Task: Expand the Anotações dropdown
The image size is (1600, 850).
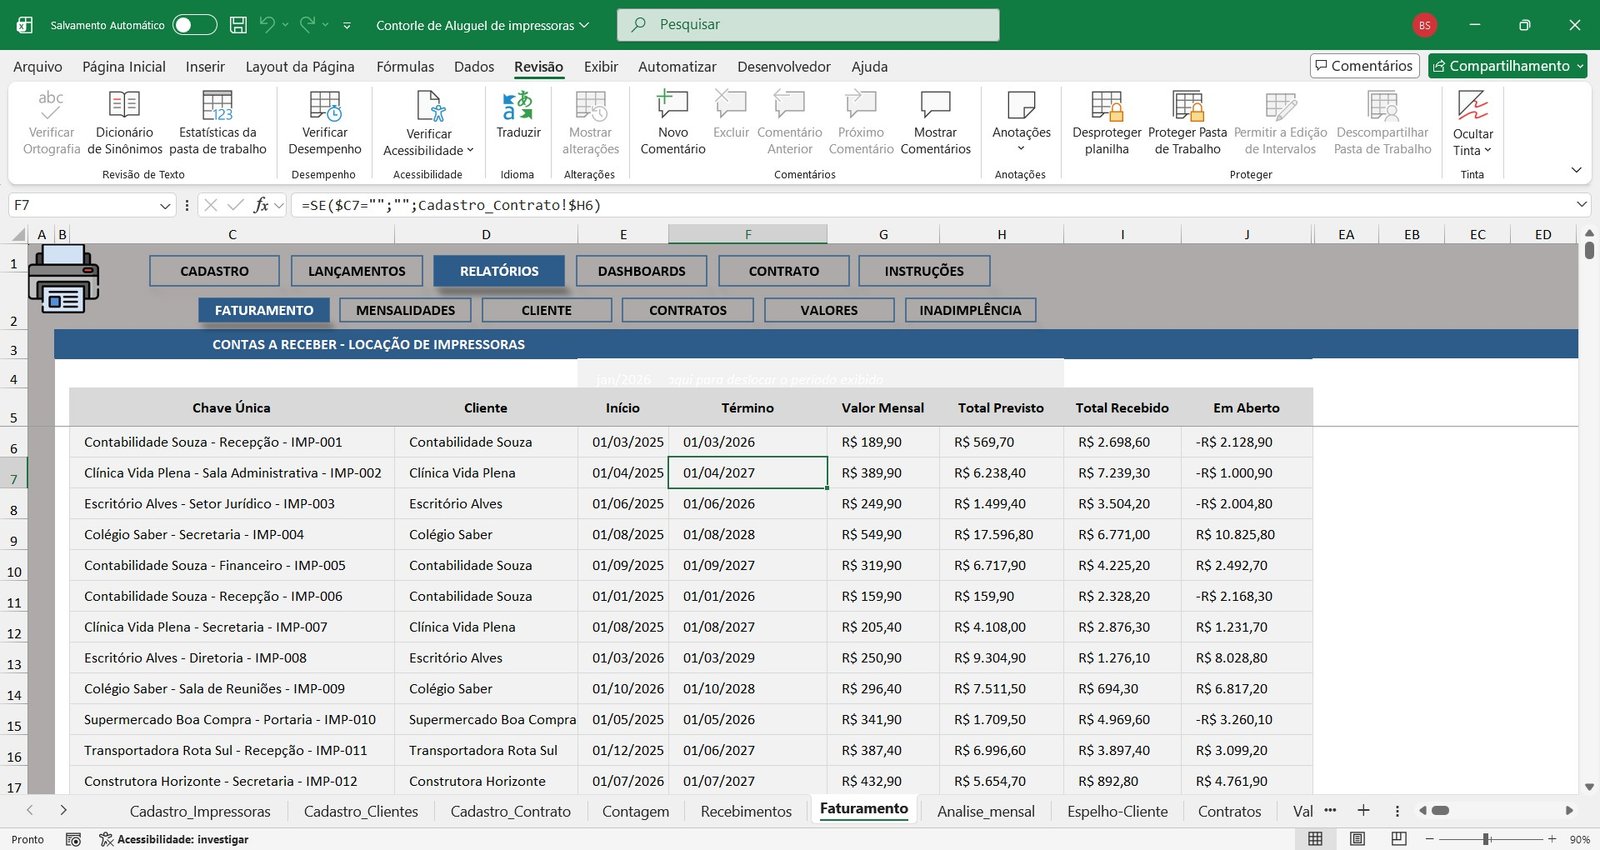Action: coord(1021,149)
